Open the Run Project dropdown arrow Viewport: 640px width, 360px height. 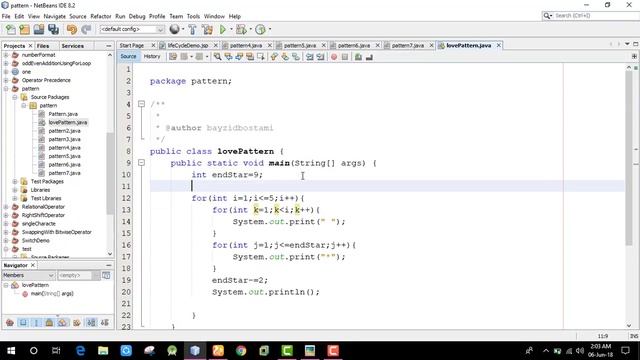click(x=231, y=29)
